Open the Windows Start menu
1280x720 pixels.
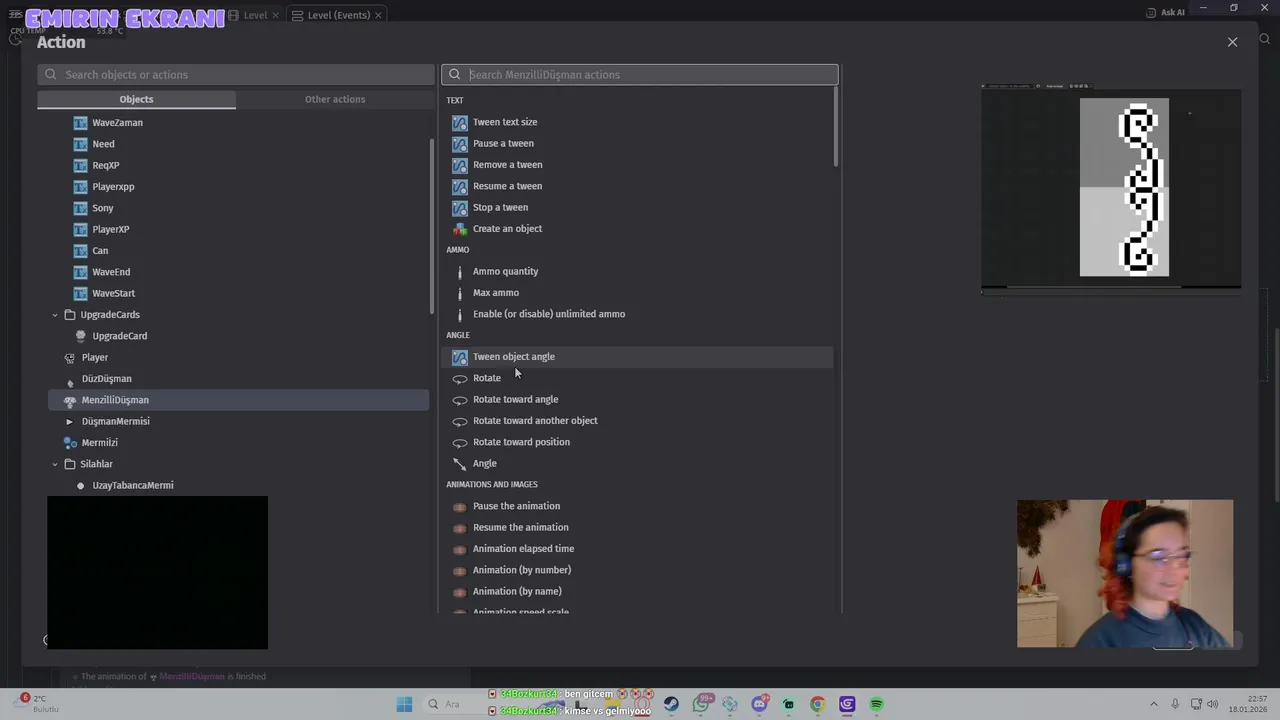click(x=404, y=704)
